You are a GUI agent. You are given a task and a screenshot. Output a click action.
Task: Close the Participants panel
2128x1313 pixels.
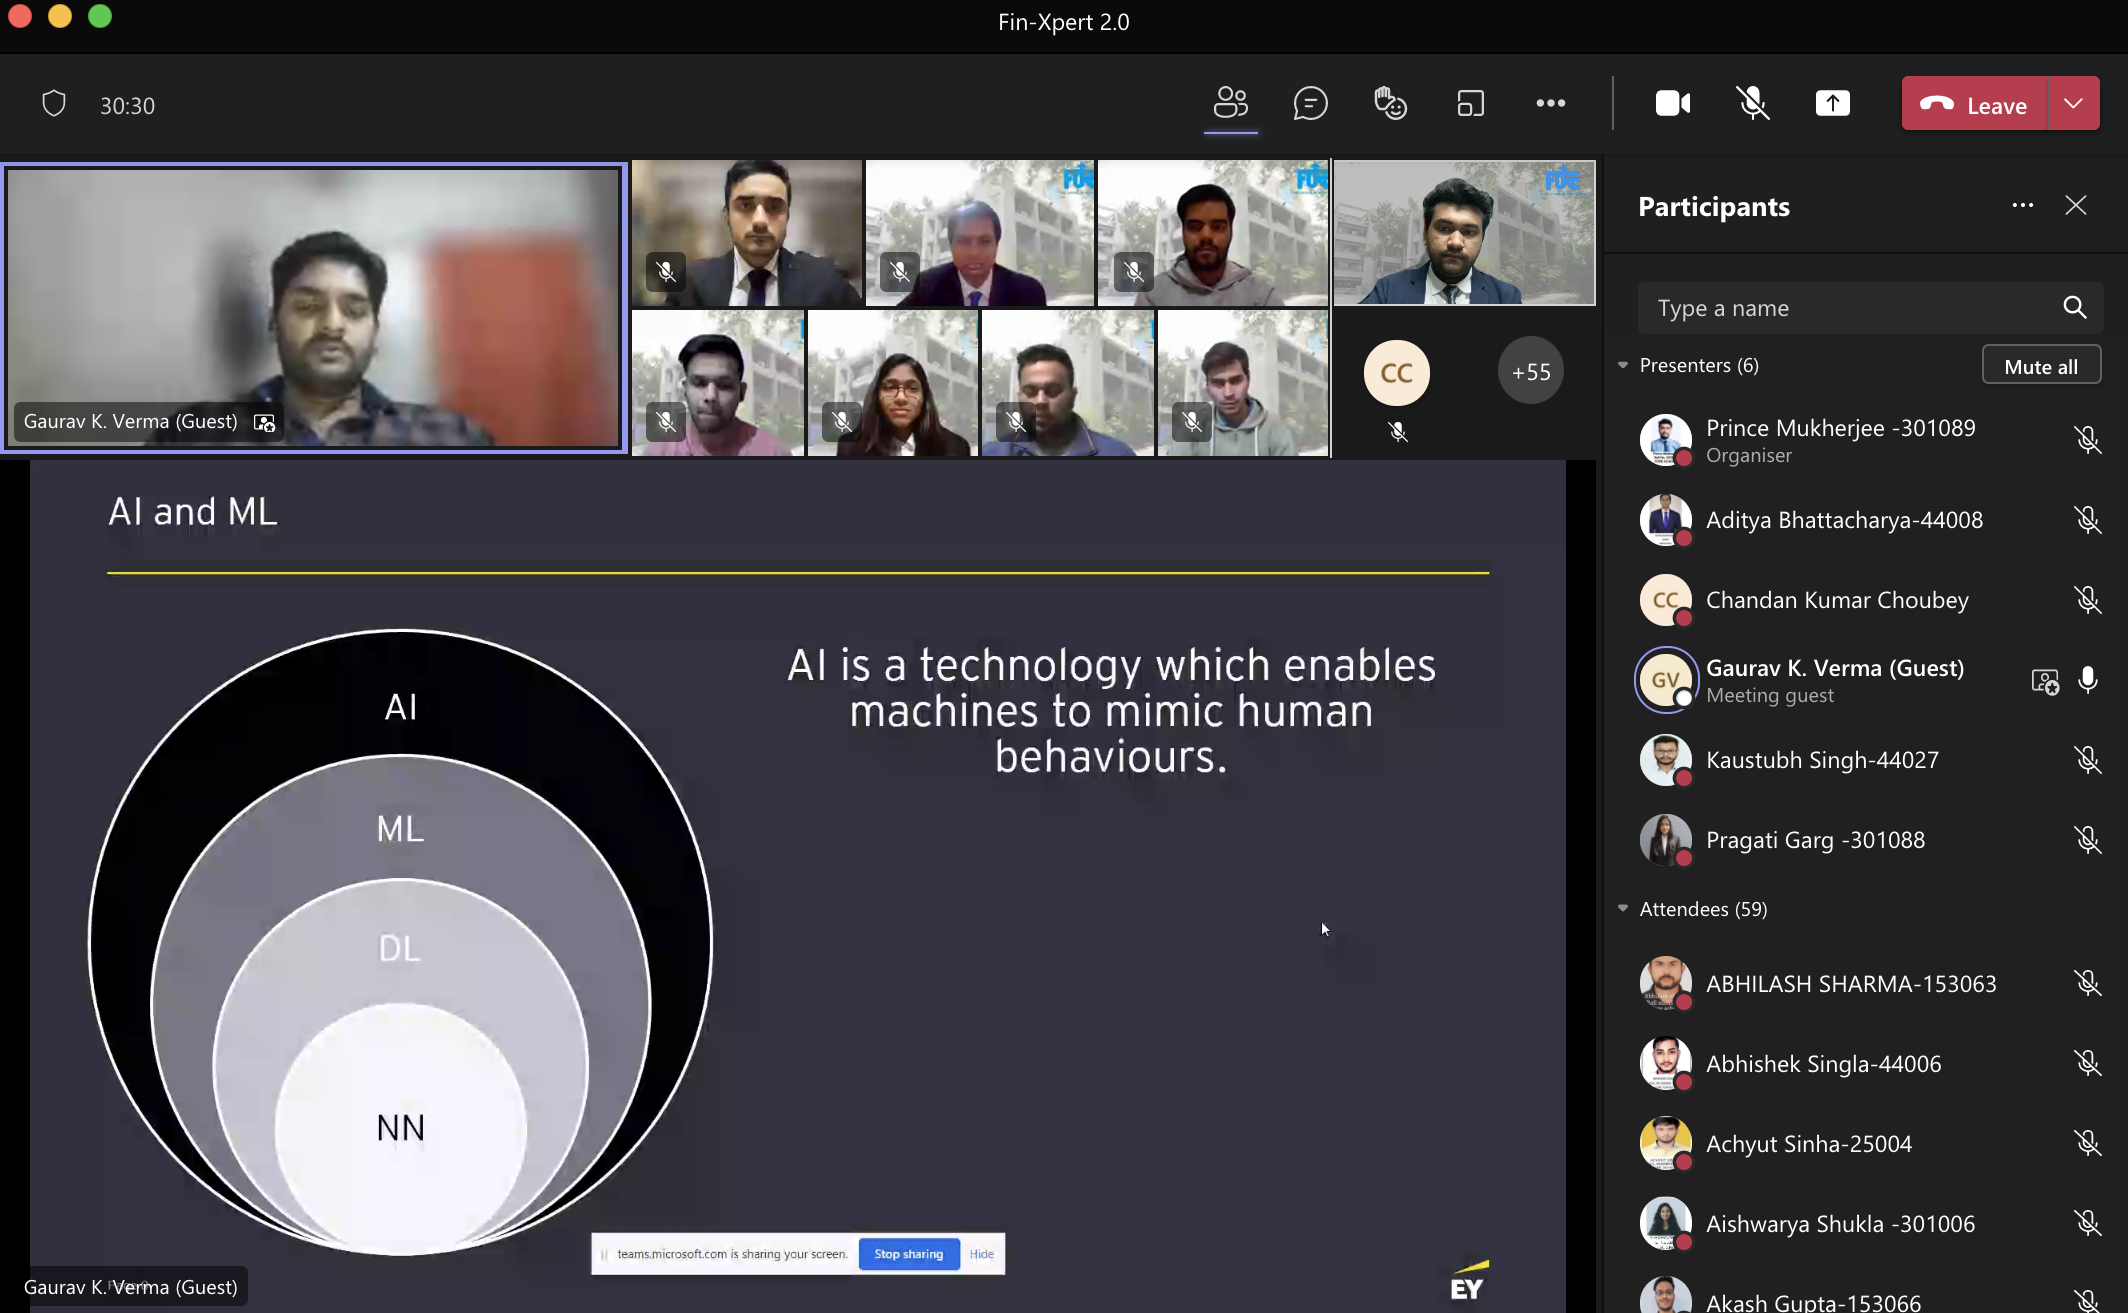[2076, 206]
